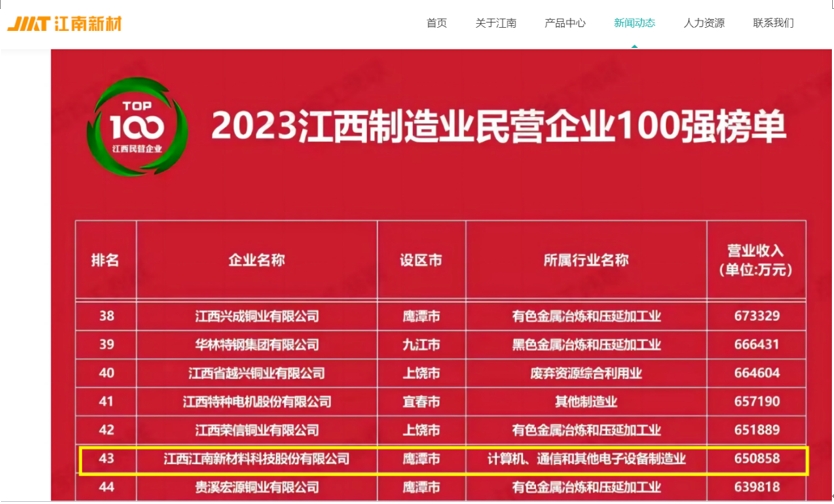
Task: Click the 江南新材 JMT logo
Action: coord(64,23)
